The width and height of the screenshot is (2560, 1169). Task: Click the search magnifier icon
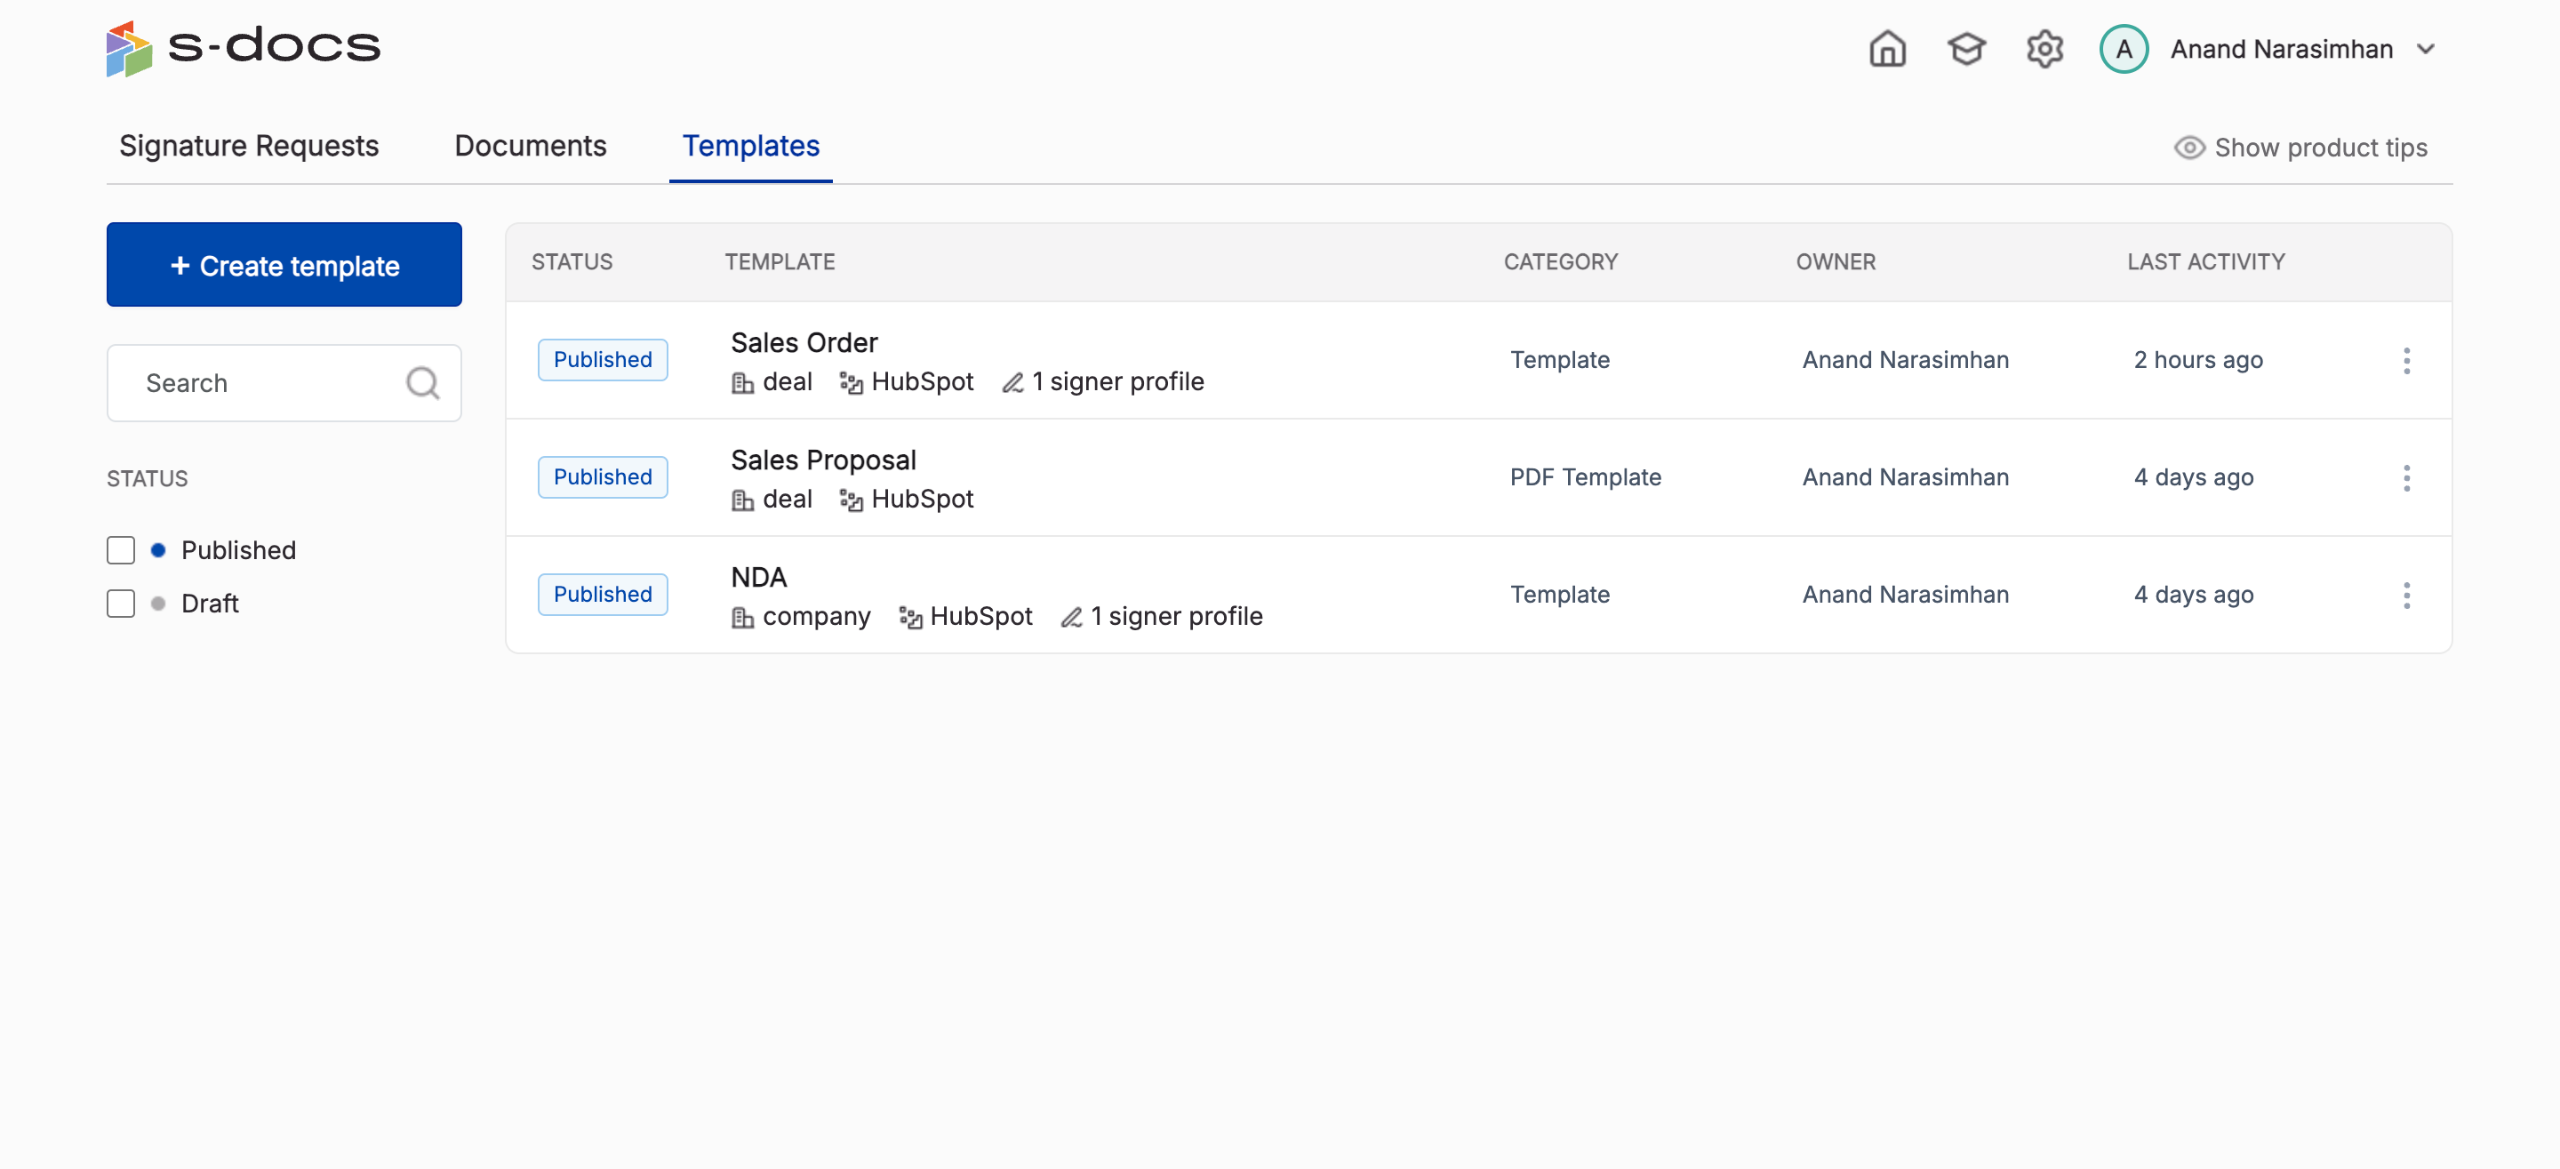[x=423, y=383]
